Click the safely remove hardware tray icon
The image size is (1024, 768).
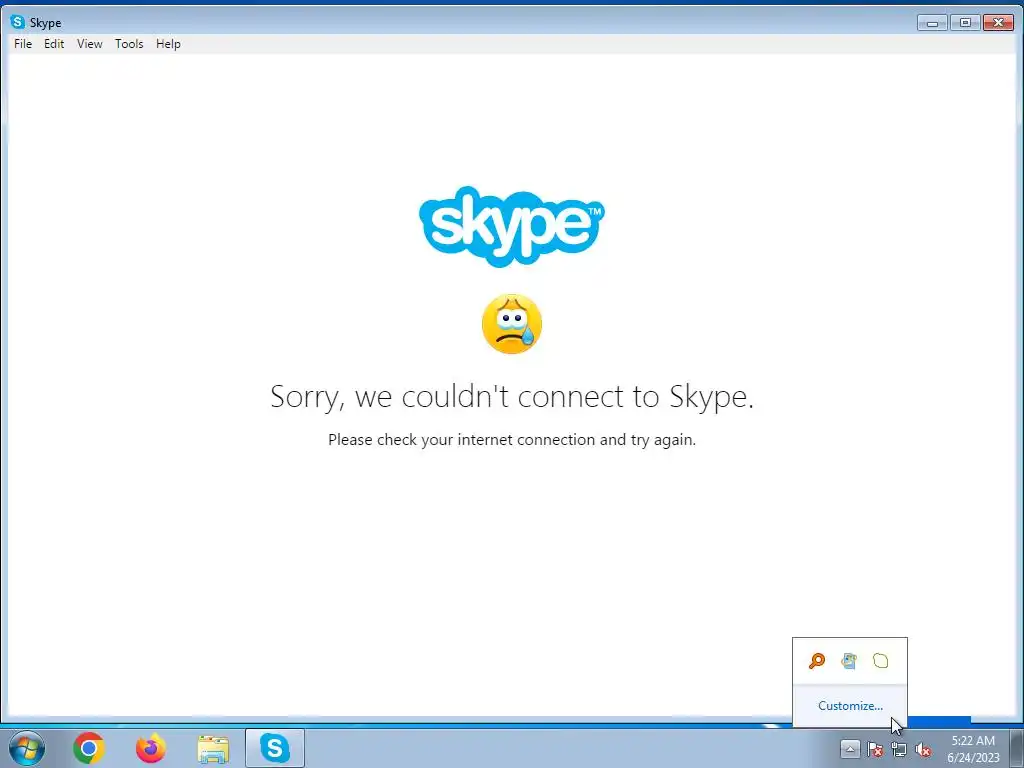tap(849, 661)
